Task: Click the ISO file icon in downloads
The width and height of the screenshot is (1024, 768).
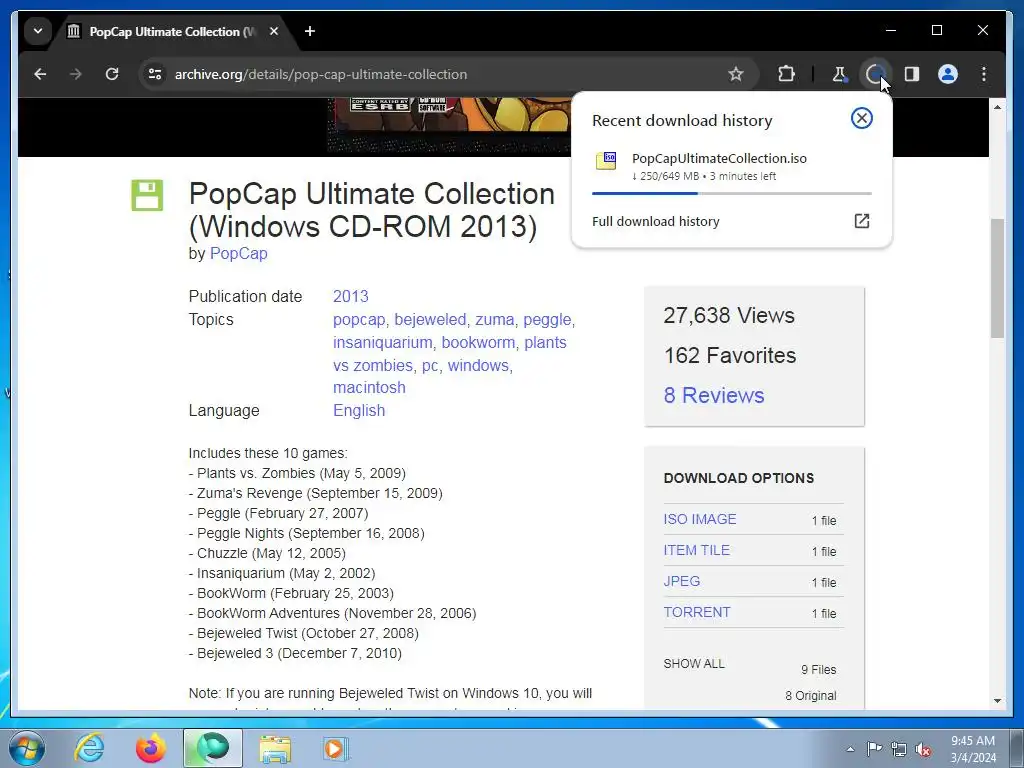Action: (x=606, y=160)
